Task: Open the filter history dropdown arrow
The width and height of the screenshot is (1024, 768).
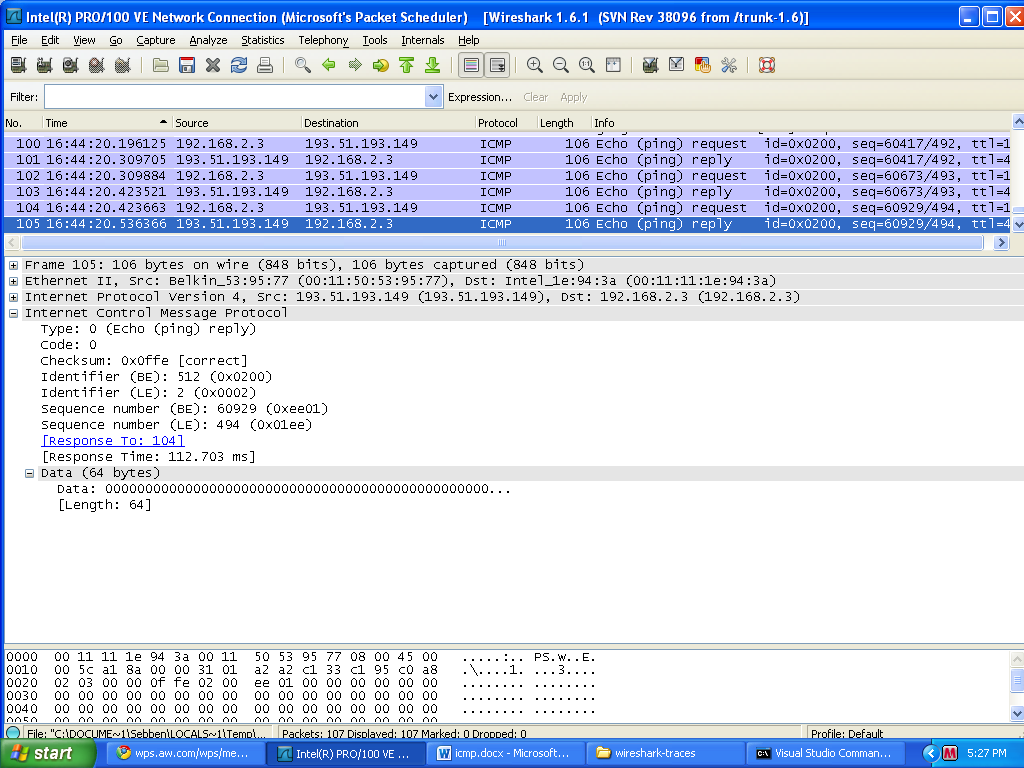Action: click(x=434, y=97)
